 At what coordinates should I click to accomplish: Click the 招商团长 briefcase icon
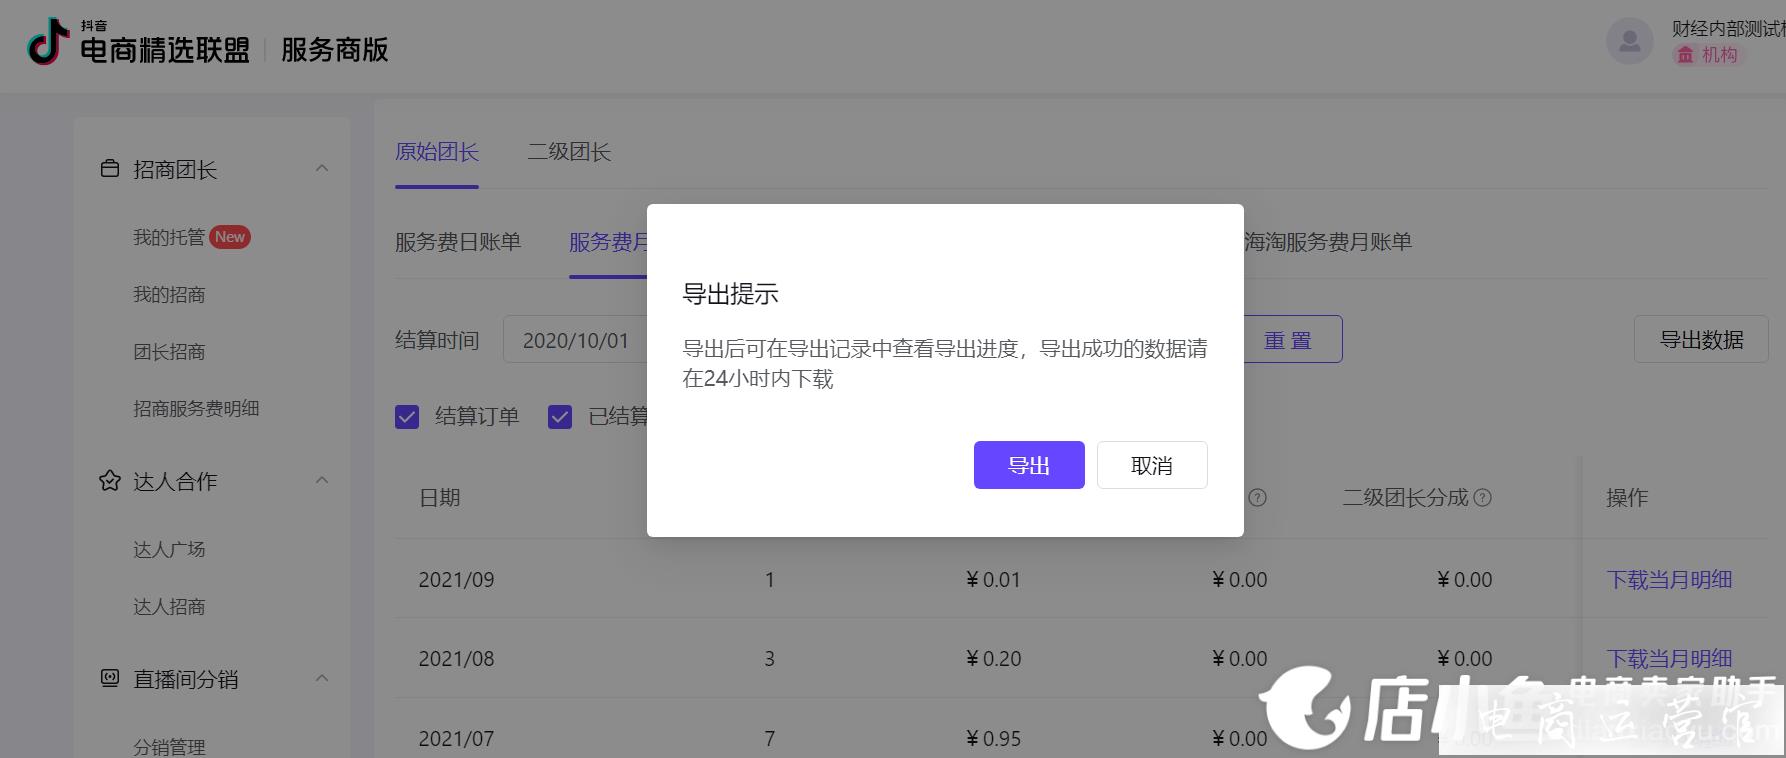(x=110, y=169)
